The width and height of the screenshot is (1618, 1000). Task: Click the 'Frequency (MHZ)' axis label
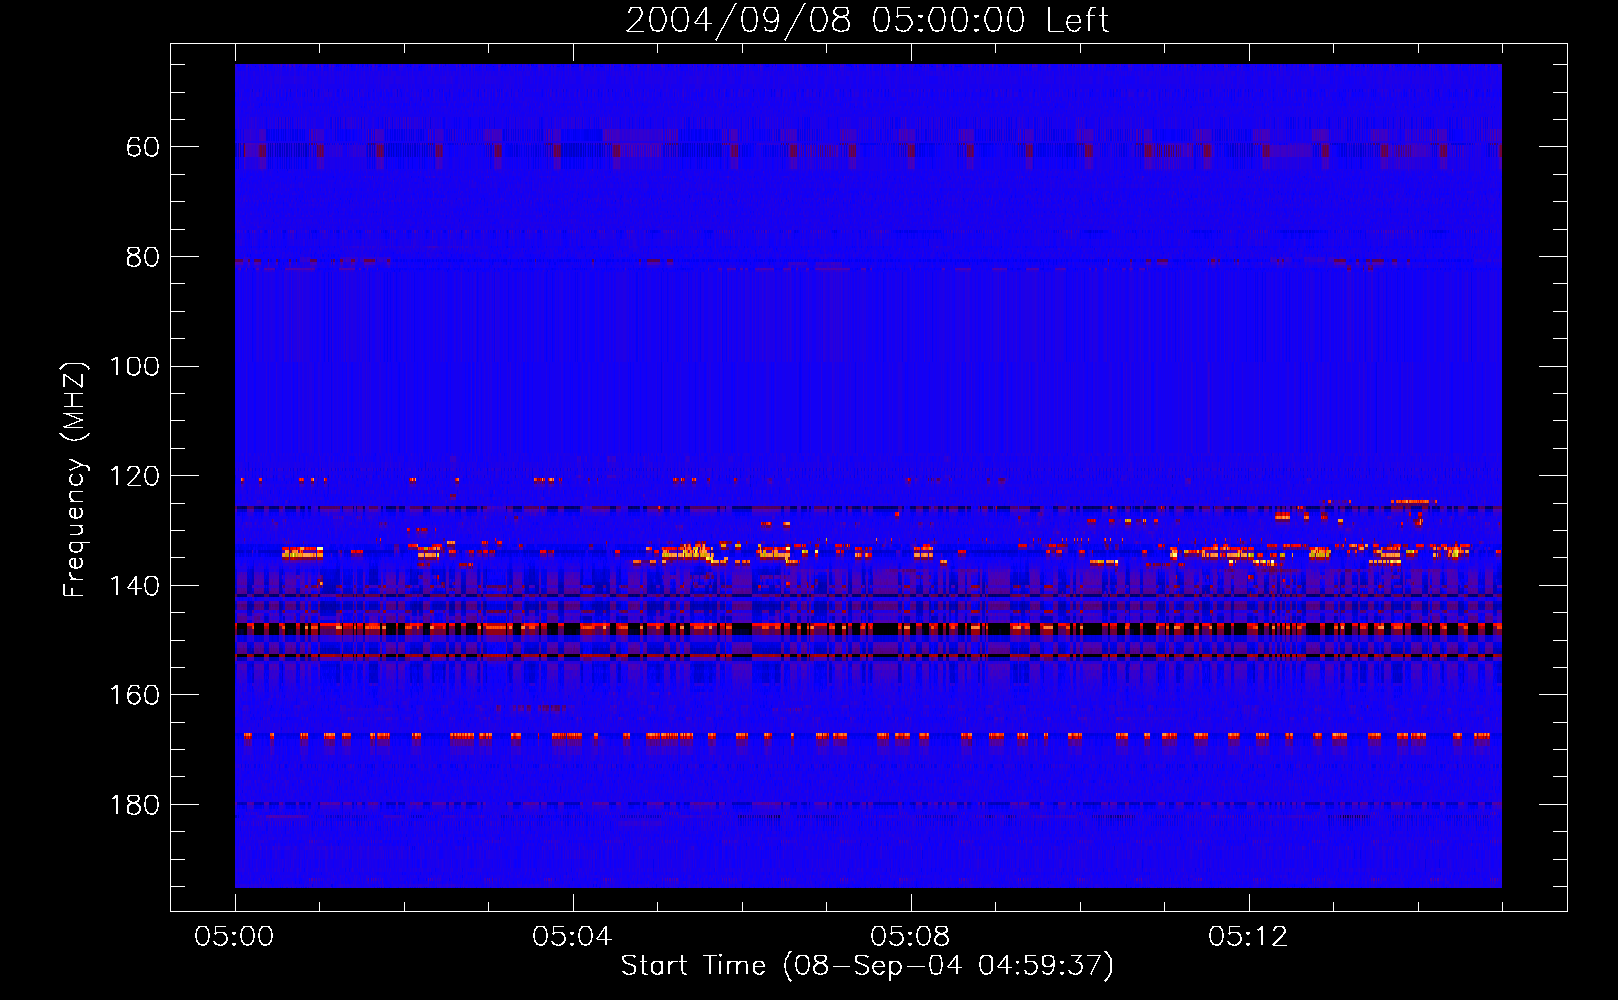(x=75, y=480)
